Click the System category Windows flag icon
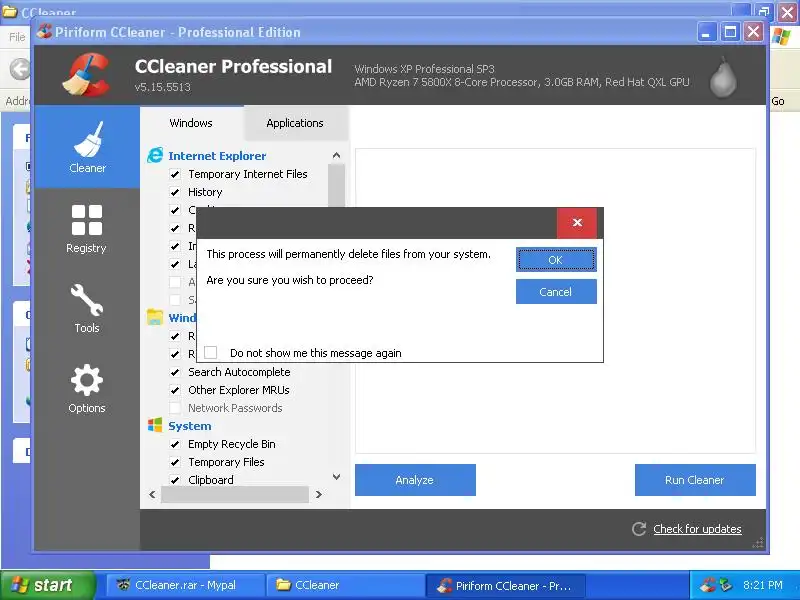The image size is (800, 600). click(155, 425)
